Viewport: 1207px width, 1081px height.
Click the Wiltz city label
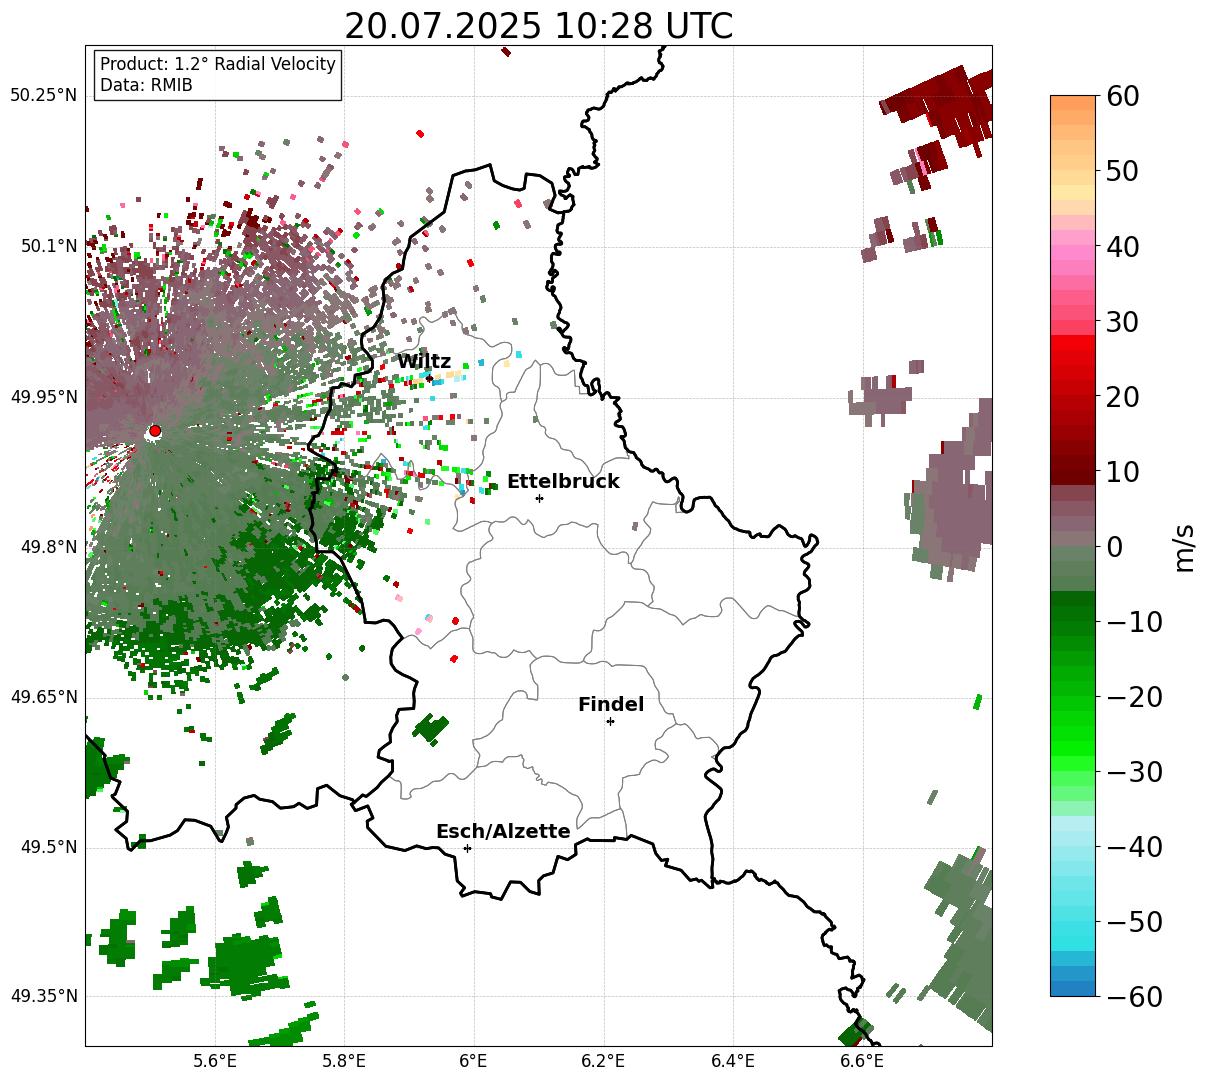pos(424,362)
